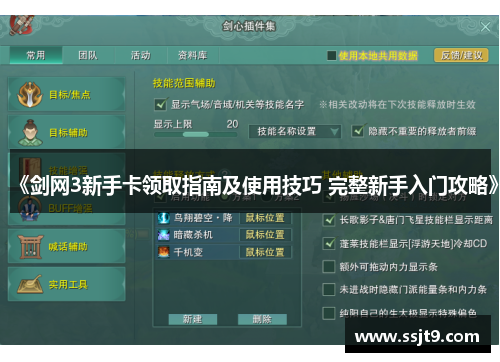Screen dimensions: 500x362
Task: Enable 使用本地共用数据 checkbox
Action: tap(332, 56)
